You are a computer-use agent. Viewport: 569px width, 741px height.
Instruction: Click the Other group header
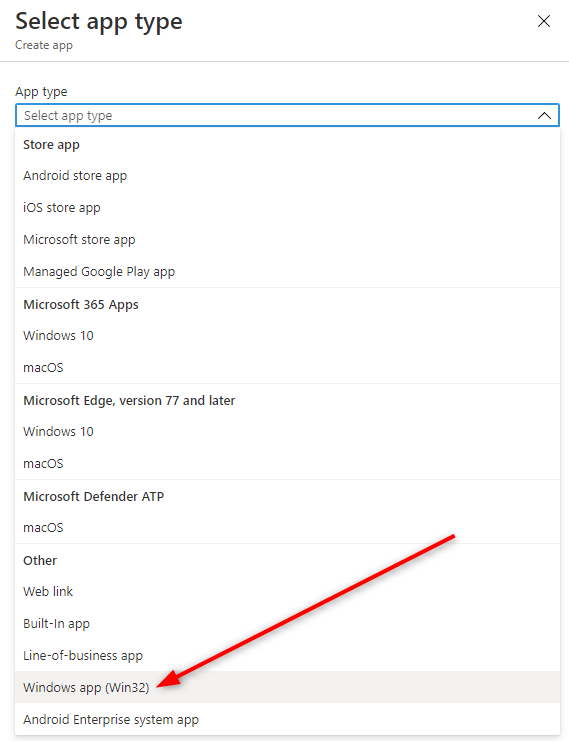tap(40, 560)
